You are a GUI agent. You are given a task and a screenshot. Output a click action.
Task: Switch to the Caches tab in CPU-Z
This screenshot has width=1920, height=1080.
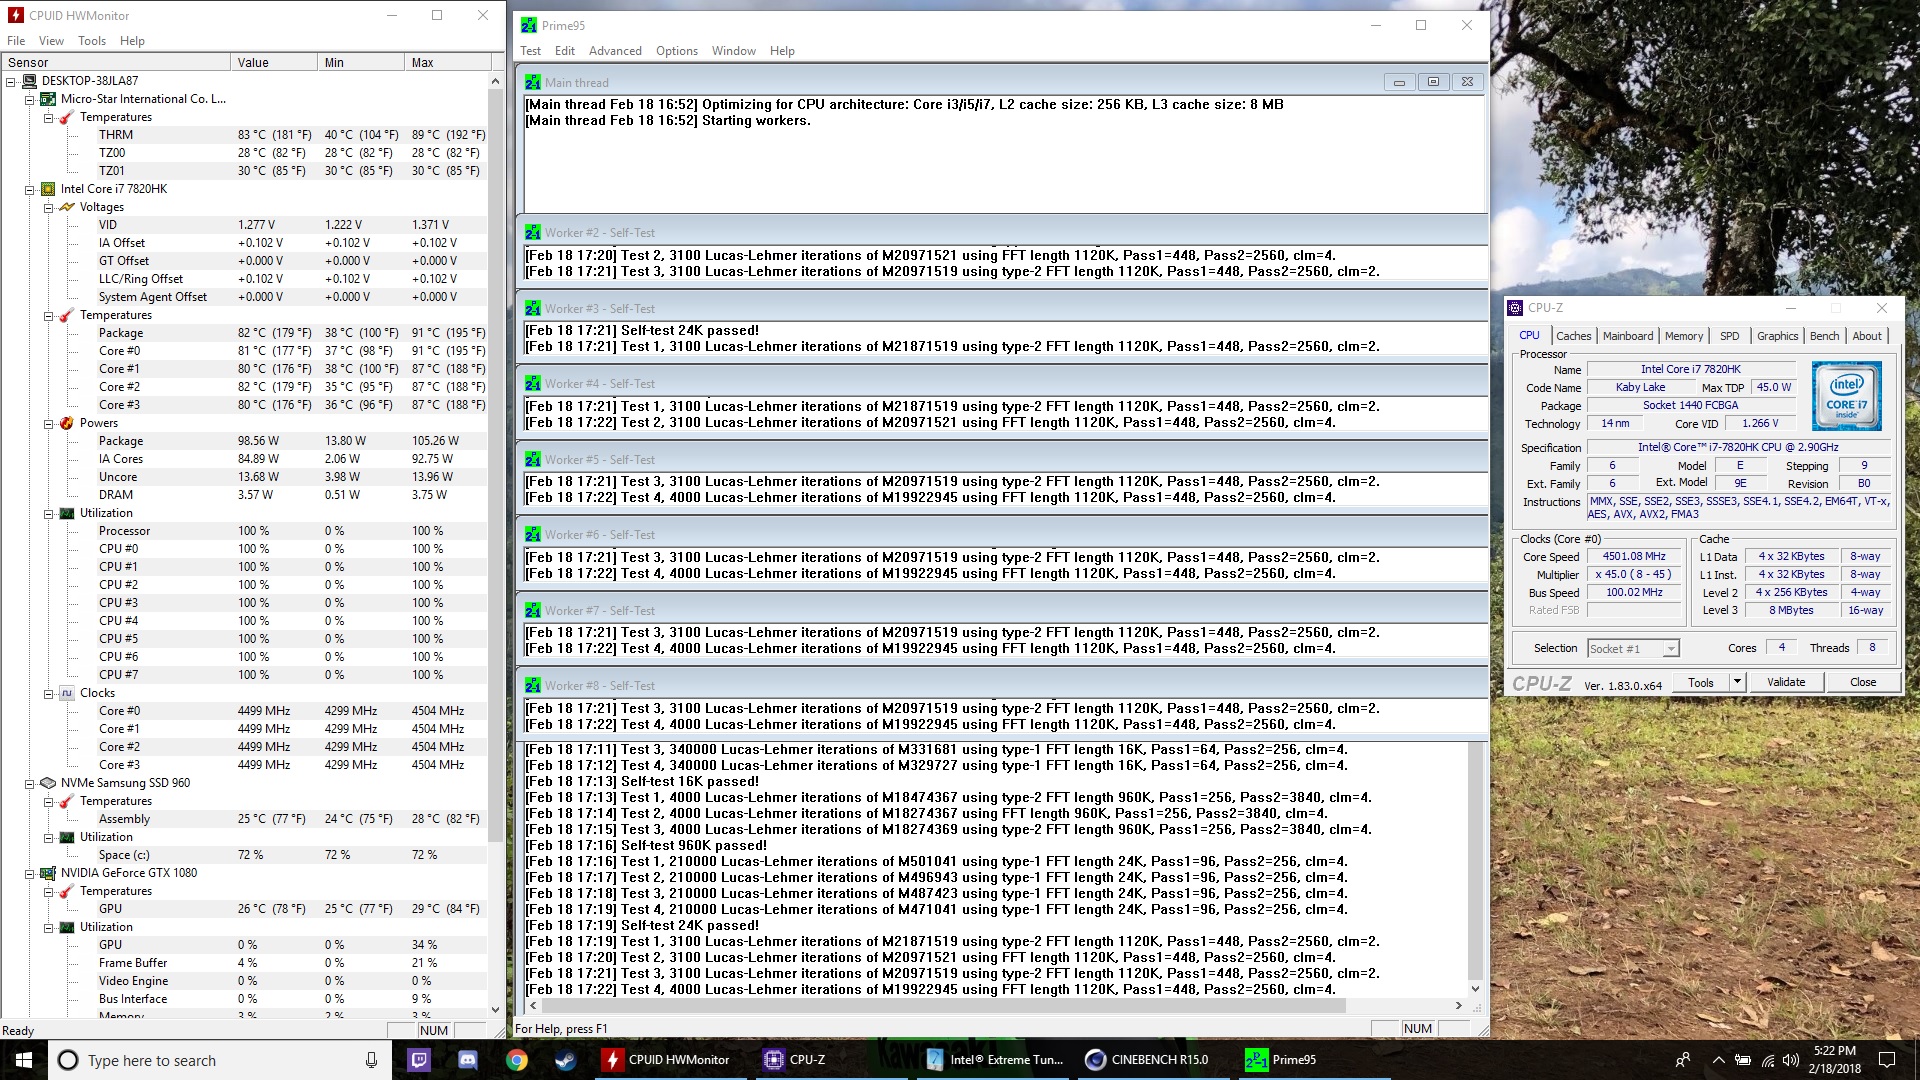(x=1573, y=336)
